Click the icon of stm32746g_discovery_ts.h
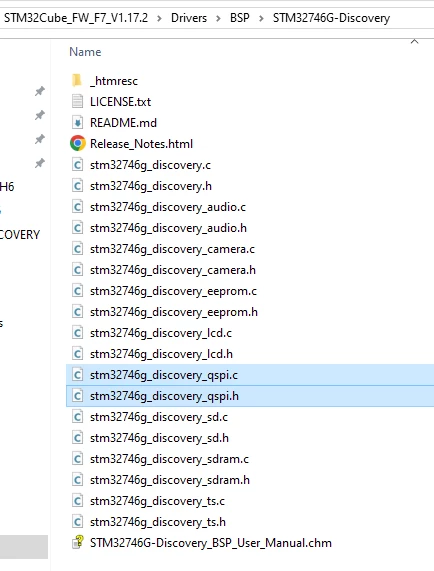 (77, 522)
